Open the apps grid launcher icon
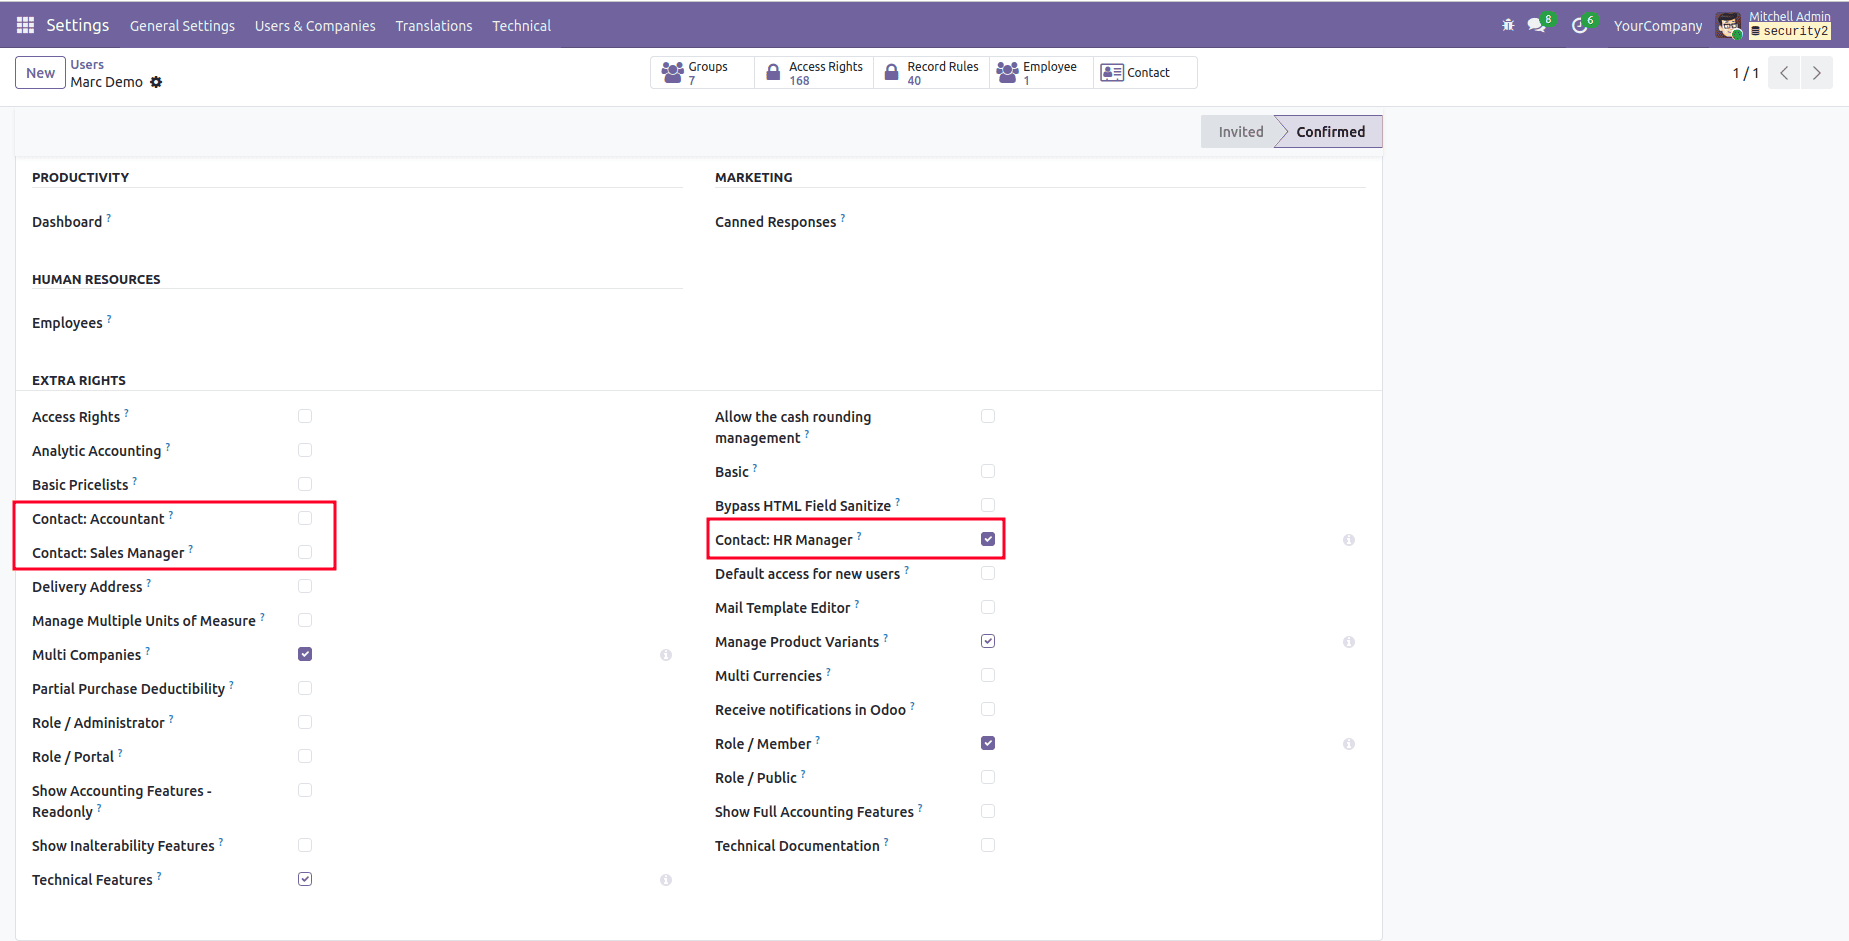The width and height of the screenshot is (1849, 941). 24,24
